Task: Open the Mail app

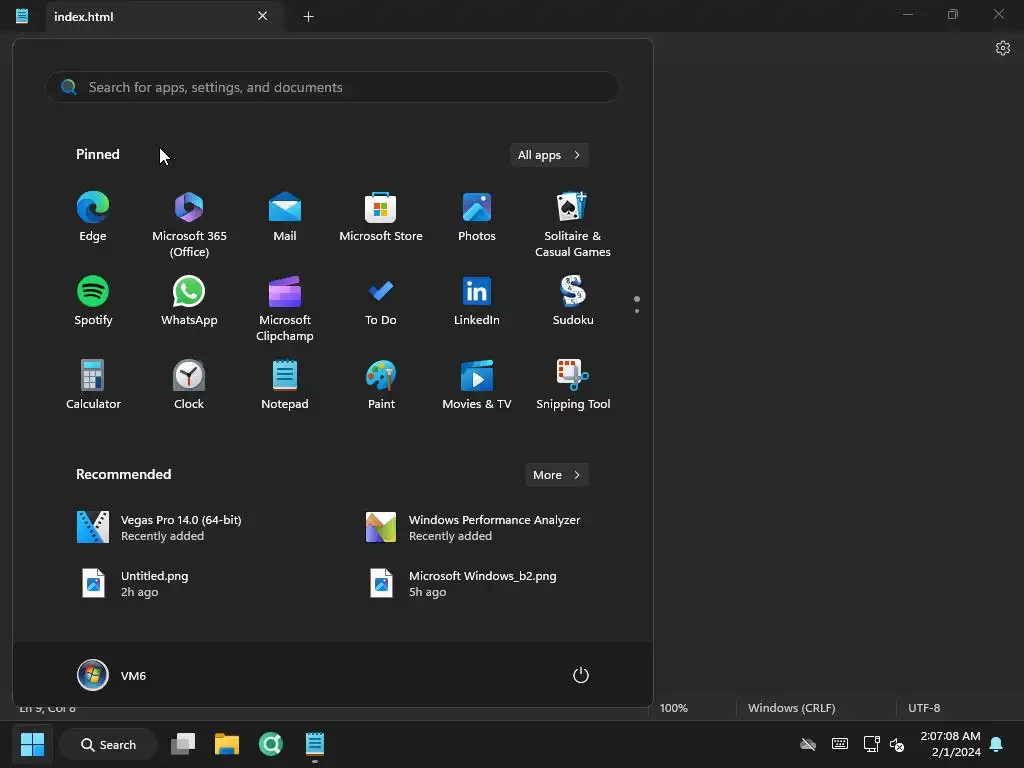Action: [x=285, y=217]
